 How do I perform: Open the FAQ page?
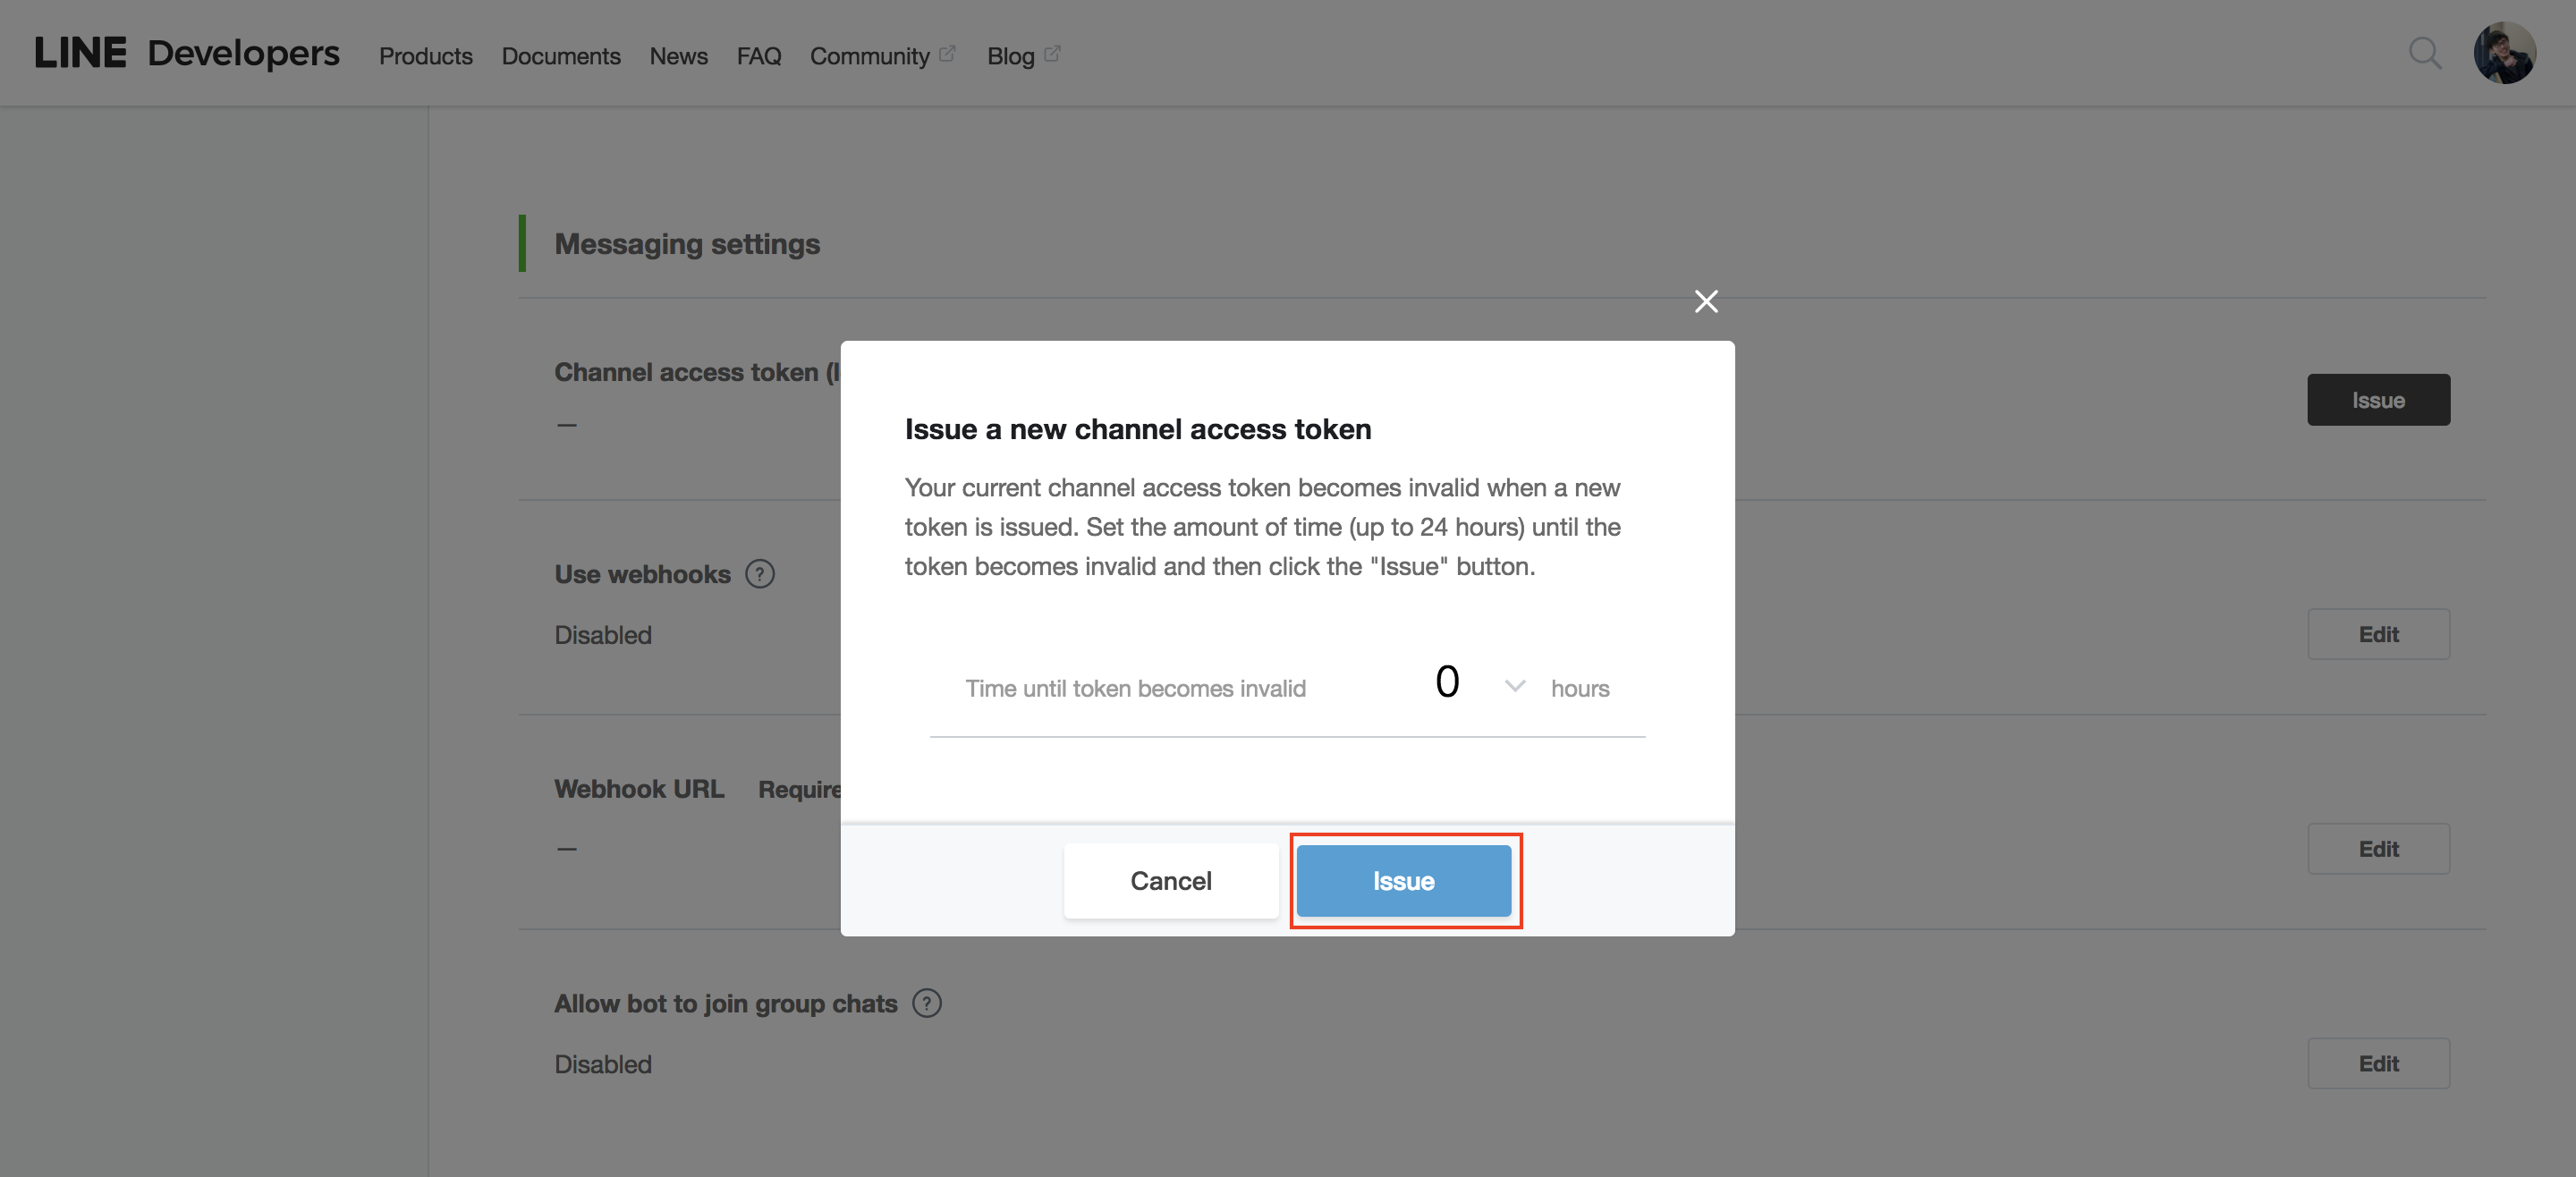[x=758, y=57]
